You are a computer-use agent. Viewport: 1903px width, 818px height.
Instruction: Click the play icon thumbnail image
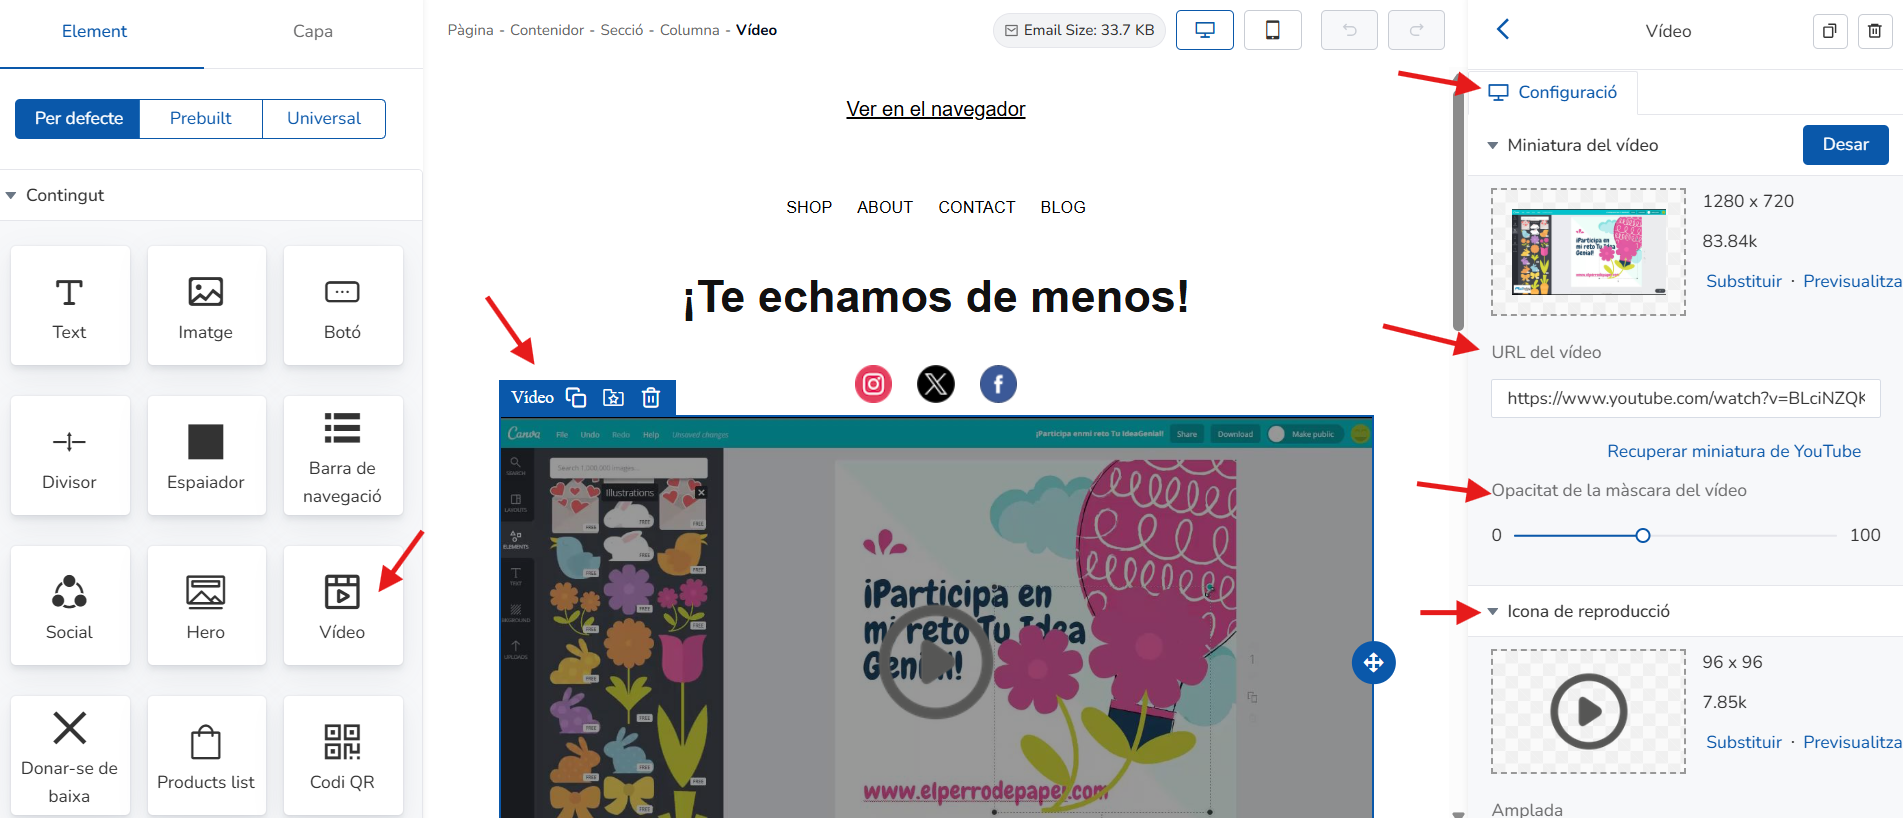point(1588,711)
